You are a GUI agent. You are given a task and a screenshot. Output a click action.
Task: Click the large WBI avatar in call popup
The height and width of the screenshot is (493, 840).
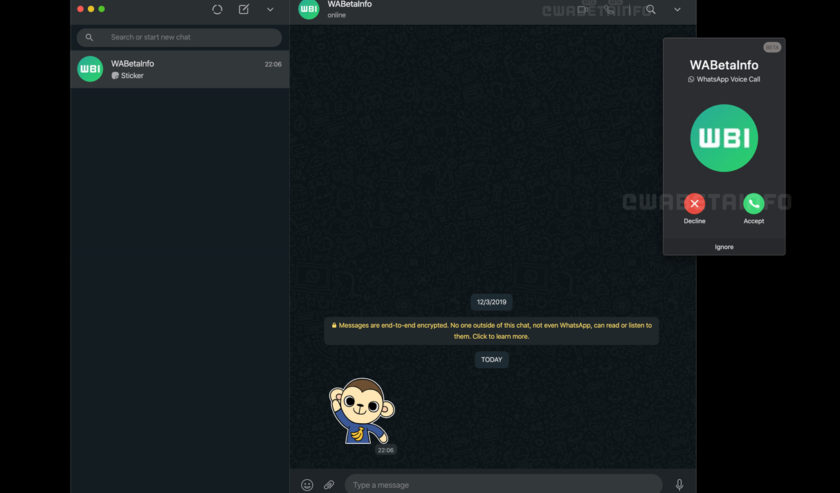(724, 138)
